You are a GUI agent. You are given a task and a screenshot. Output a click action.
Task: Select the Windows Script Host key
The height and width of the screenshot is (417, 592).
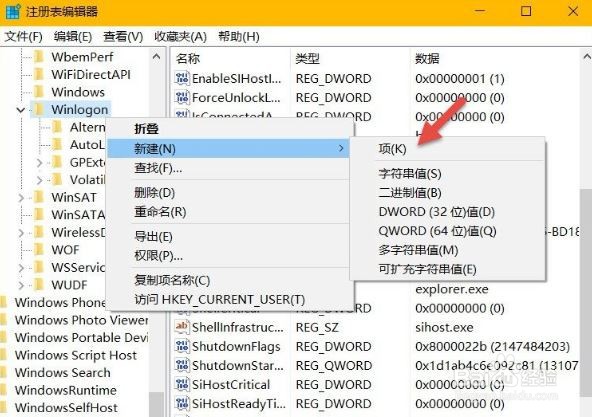pyautogui.click(x=76, y=355)
